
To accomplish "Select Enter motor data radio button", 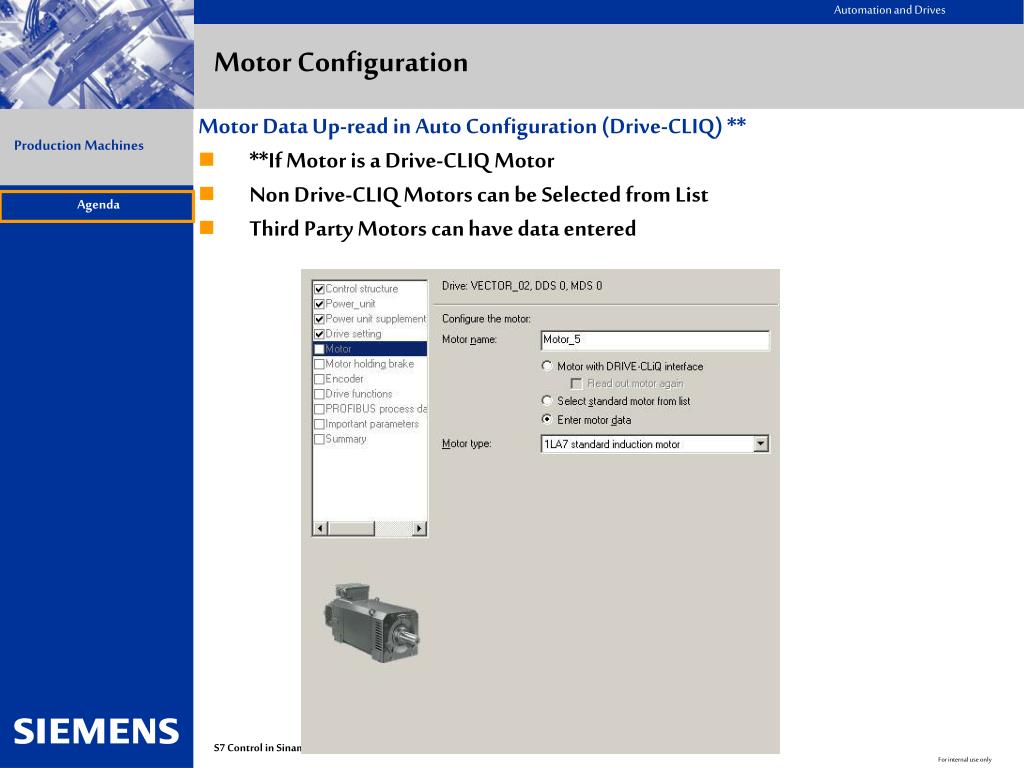I will click(x=547, y=419).
